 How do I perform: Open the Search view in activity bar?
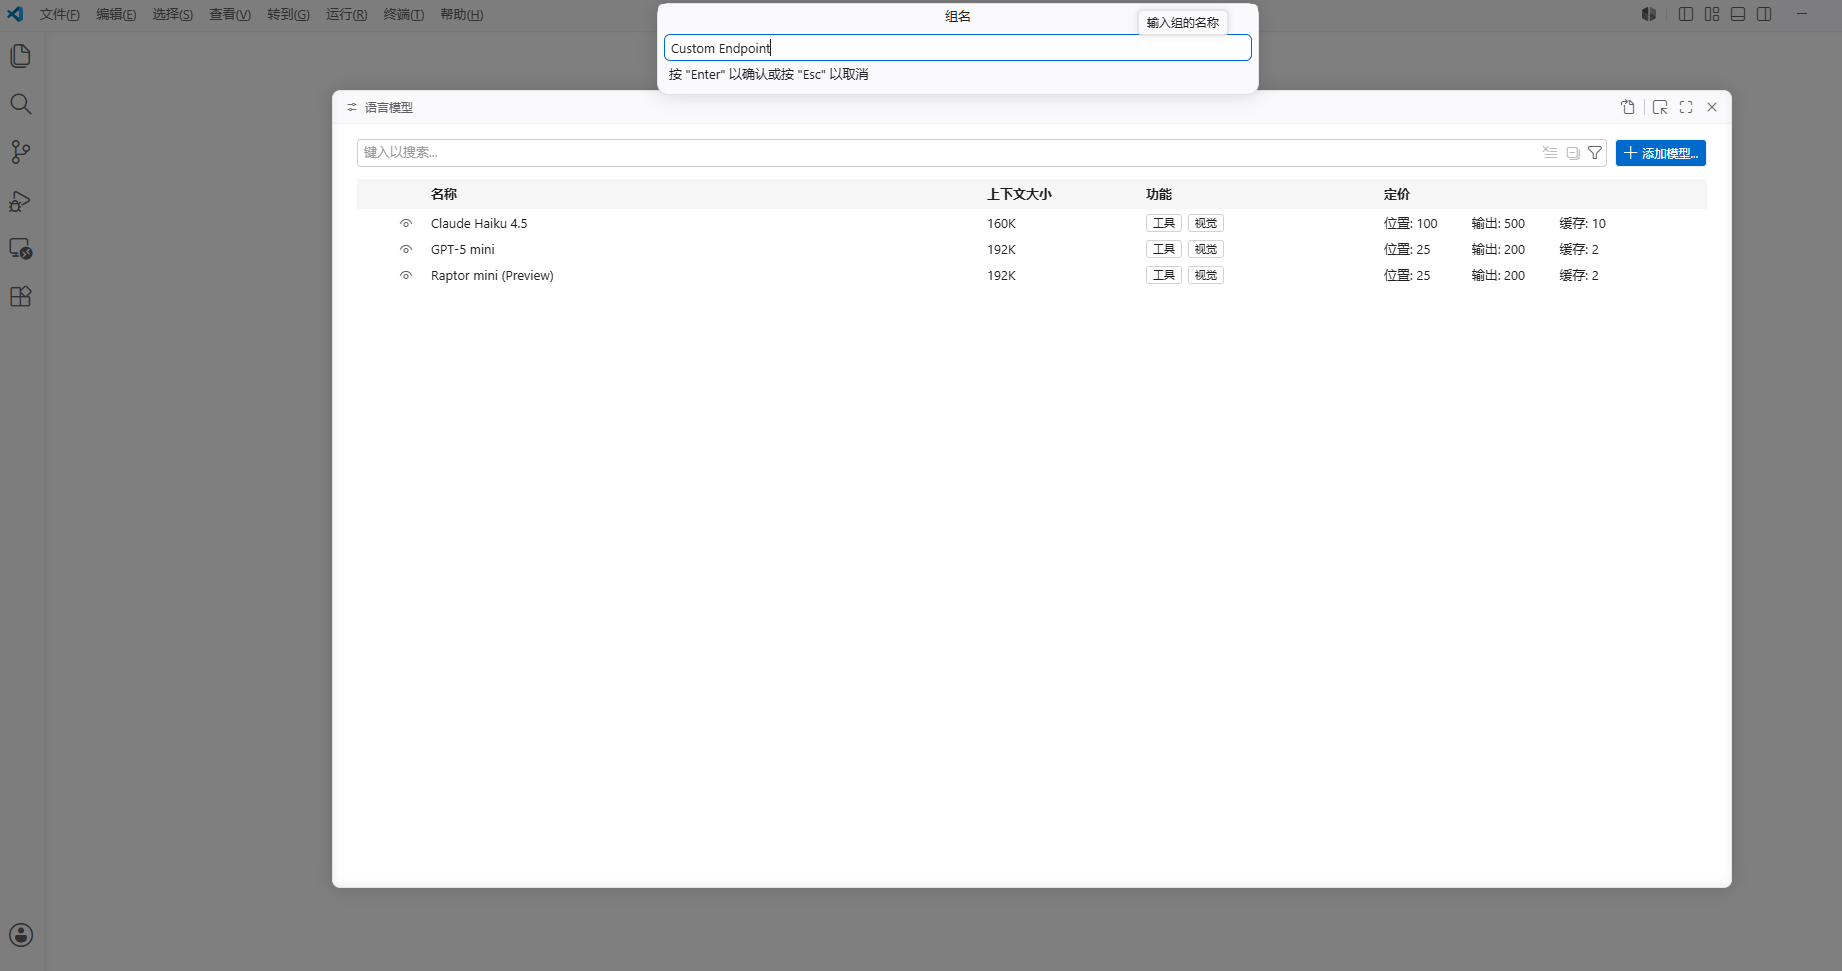(20, 104)
